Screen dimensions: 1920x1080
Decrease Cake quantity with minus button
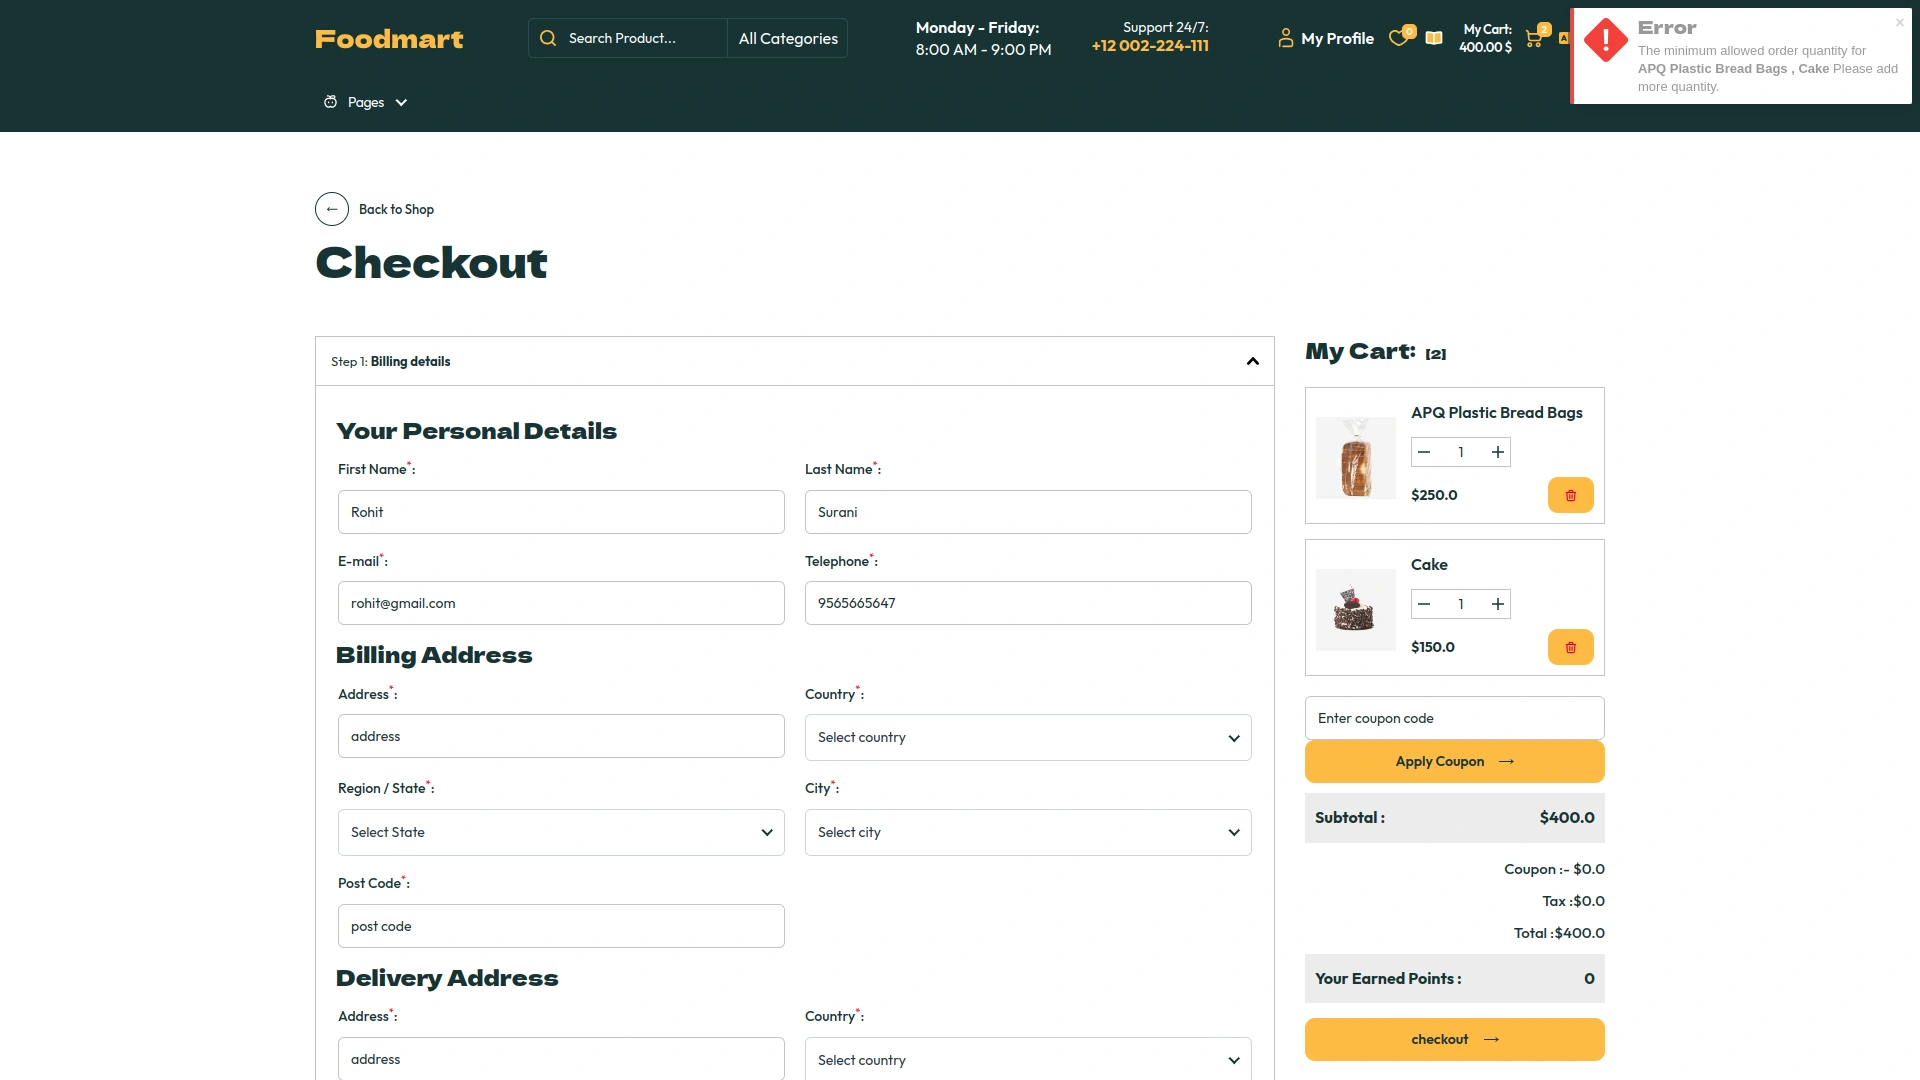pyautogui.click(x=1424, y=604)
